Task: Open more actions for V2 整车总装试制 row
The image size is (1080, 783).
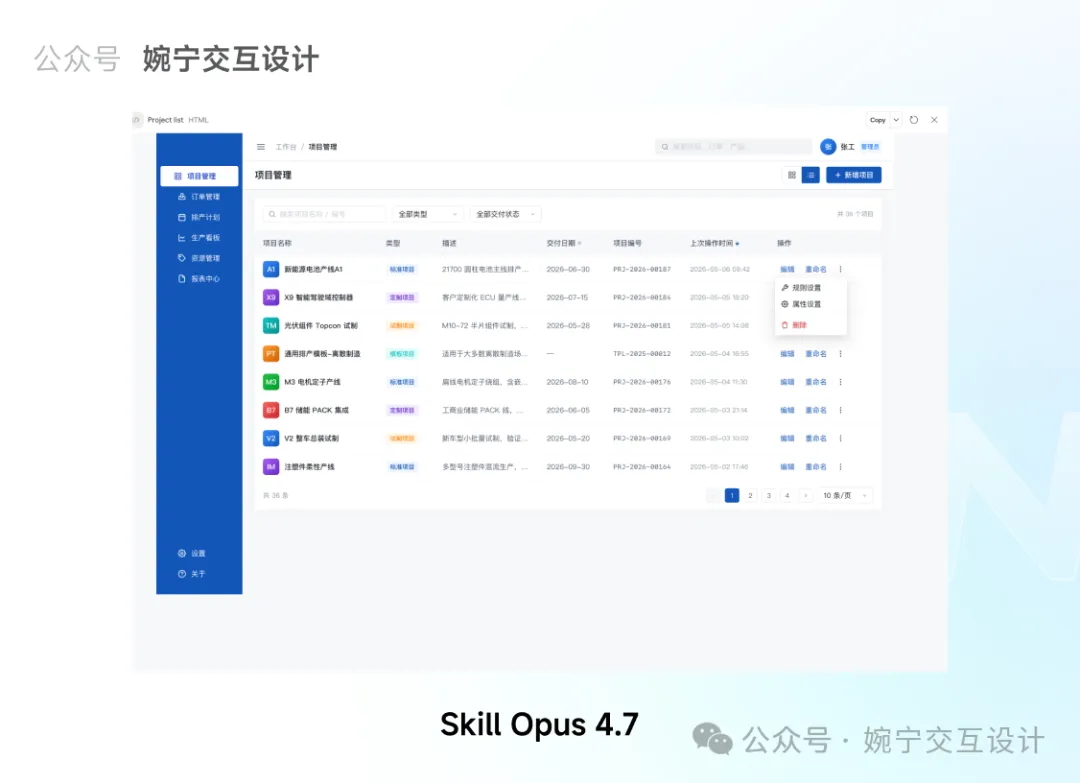Action: (840, 439)
